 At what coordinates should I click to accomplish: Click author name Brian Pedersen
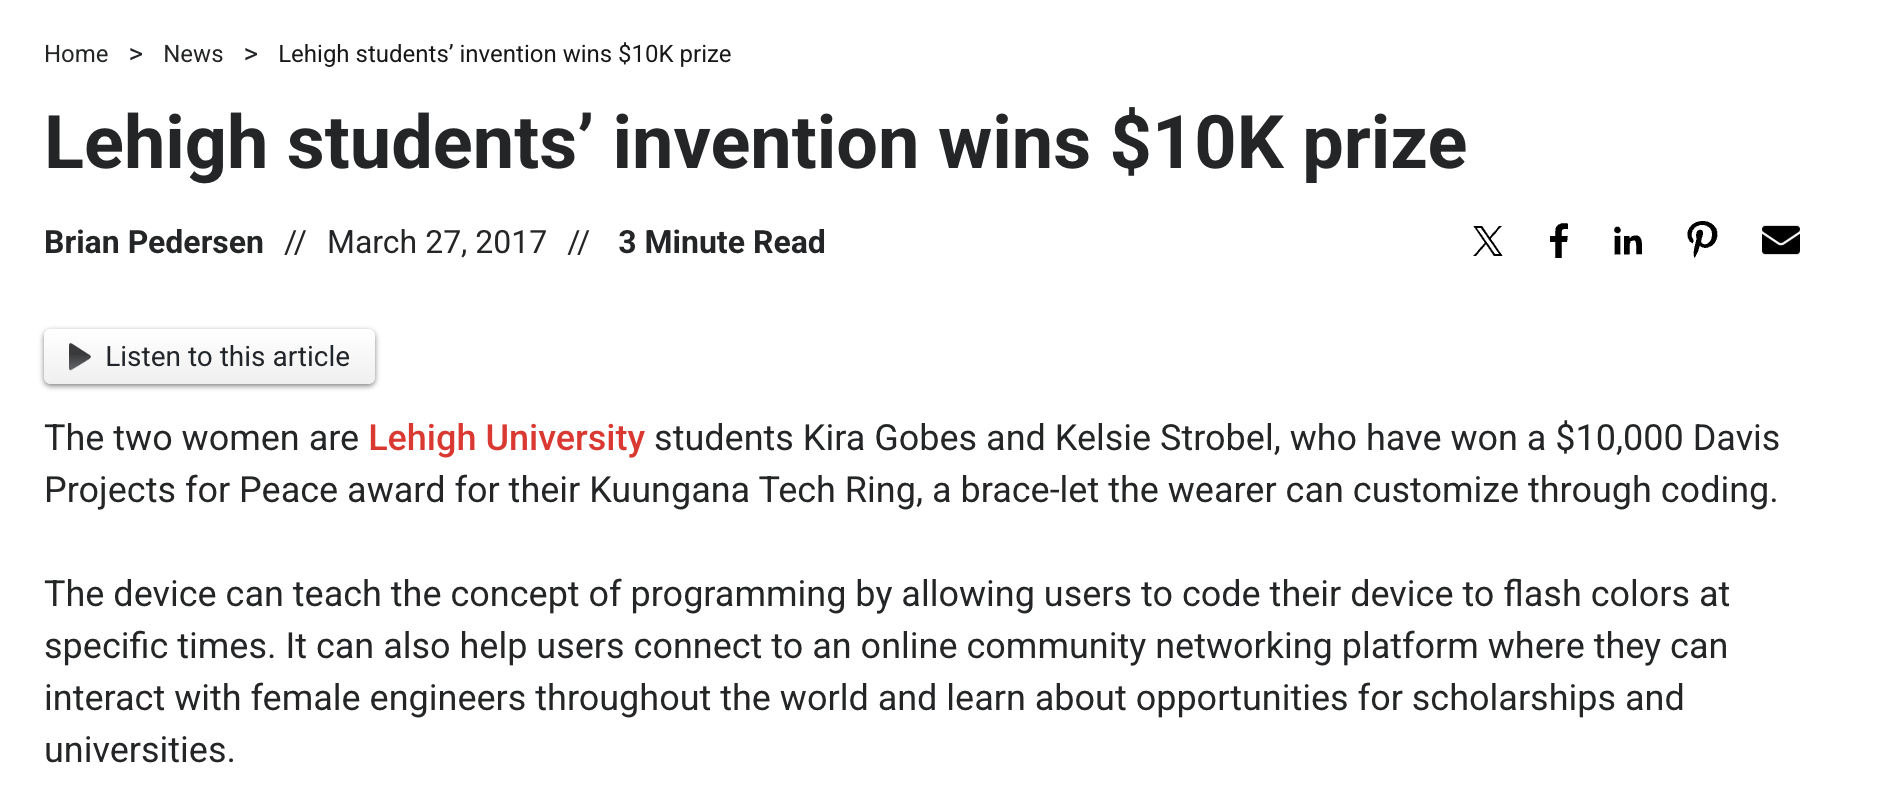point(154,241)
